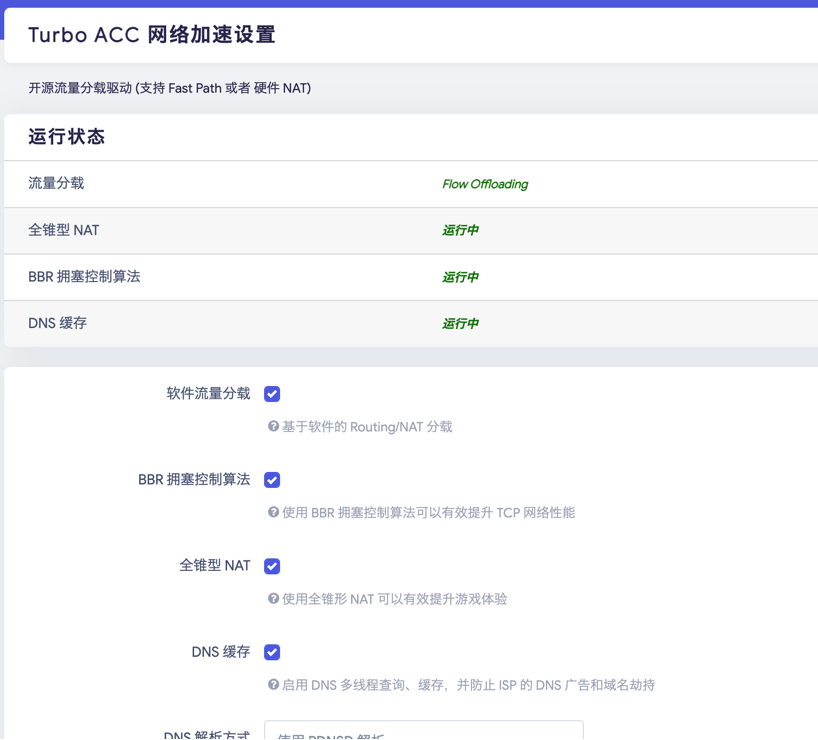Click help icon before DNS 多线程查询 hint

pos(273,685)
